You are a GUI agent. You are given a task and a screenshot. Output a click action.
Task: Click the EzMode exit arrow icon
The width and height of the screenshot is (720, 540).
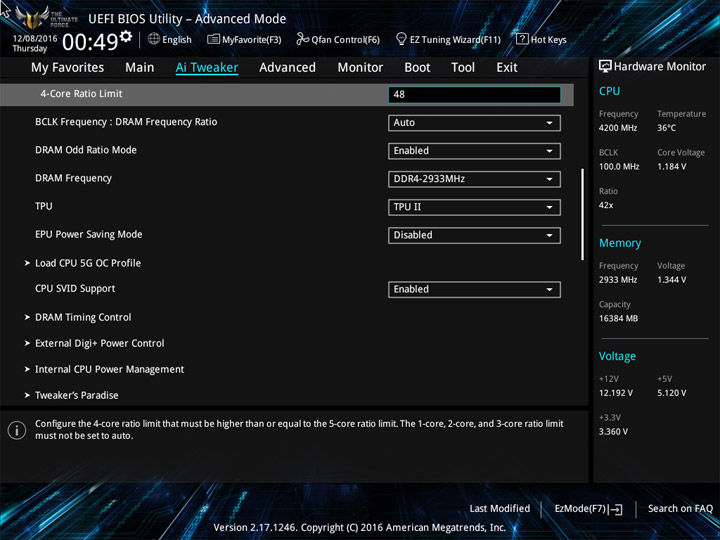click(x=615, y=509)
